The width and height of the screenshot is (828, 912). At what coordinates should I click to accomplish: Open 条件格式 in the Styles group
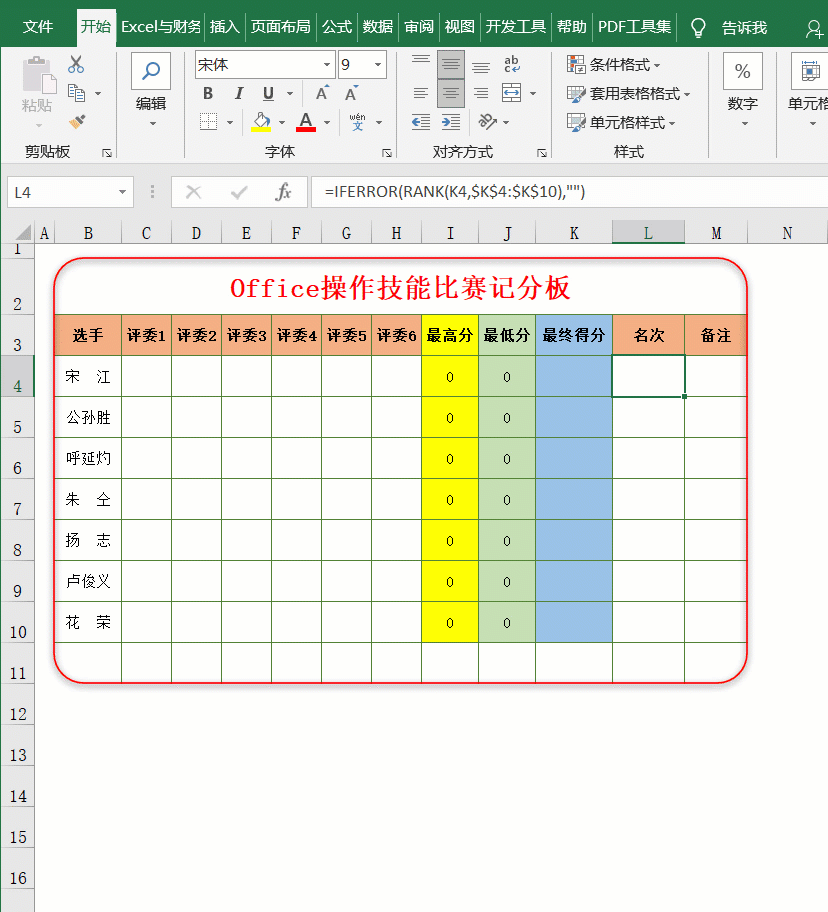pyautogui.click(x=614, y=63)
